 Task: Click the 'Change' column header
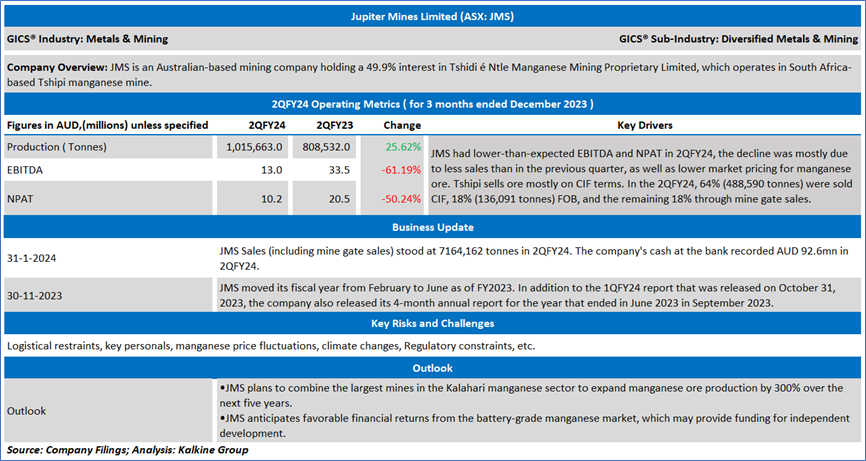click(x=402, y=125)
